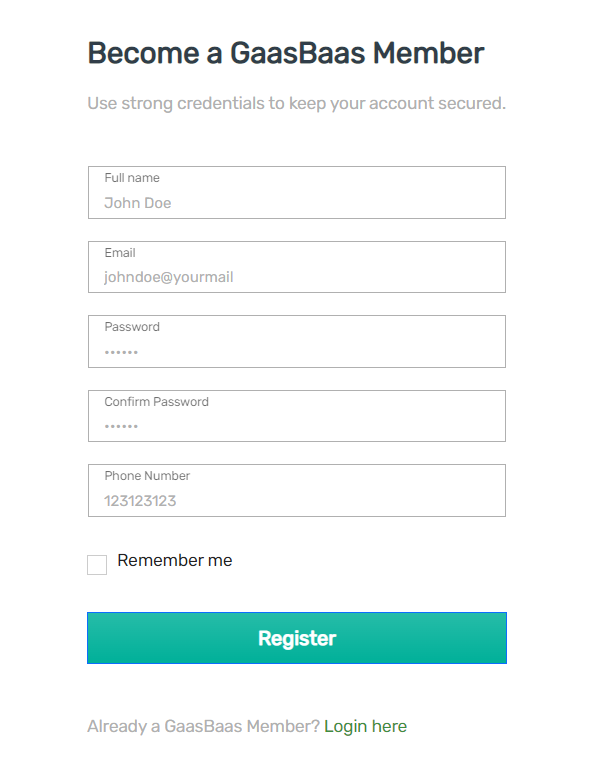Click the Remember me label text
This screenshot has height=775, width=615.
[x=175, y=561]
